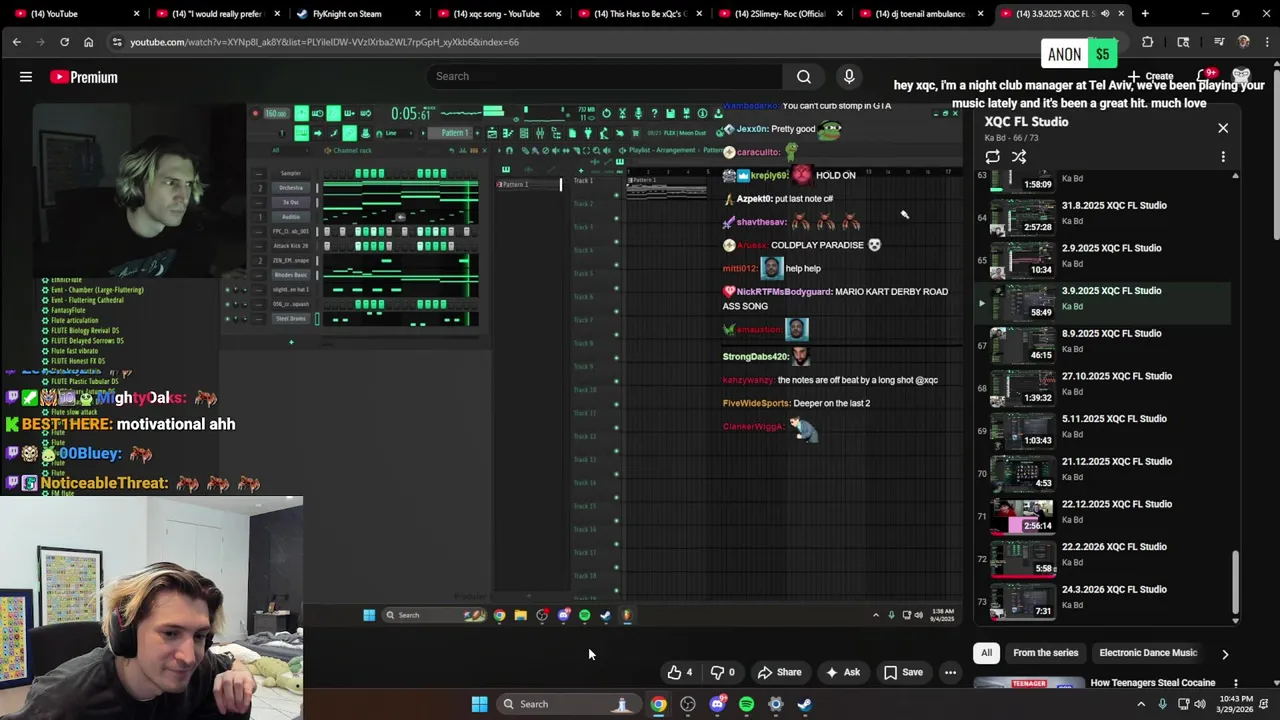Open 5.11.2025 XQC FL Studio video thumbnail
1280x720 pixels.
1023,431
